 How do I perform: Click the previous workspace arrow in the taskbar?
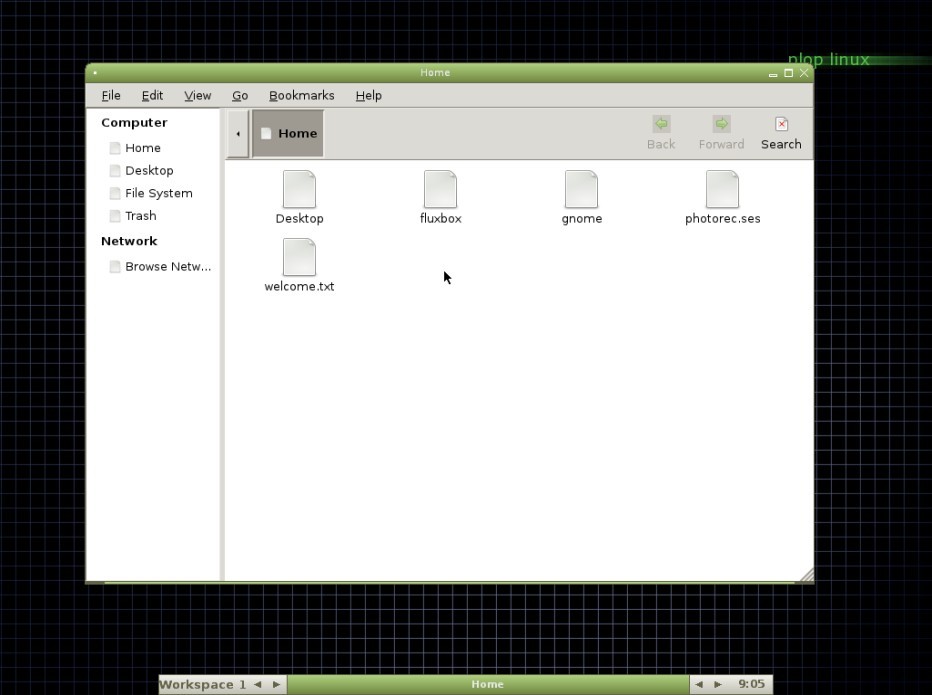click(x=257, y=684)
